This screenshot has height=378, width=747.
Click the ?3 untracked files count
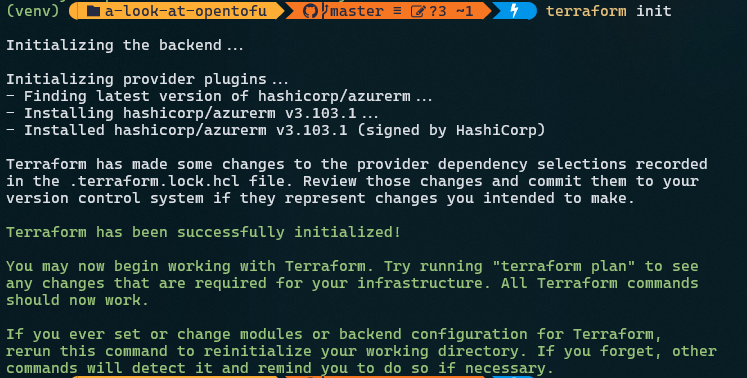437,10
